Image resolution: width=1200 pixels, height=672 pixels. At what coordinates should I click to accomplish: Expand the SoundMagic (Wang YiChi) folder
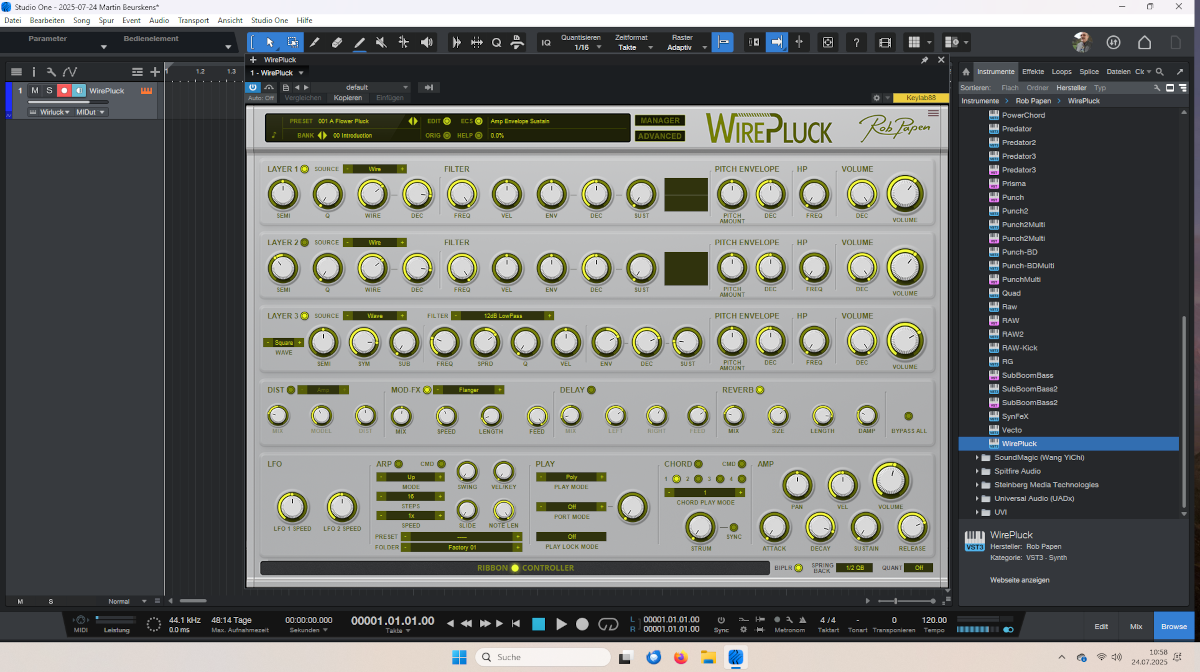coord(977,457)
